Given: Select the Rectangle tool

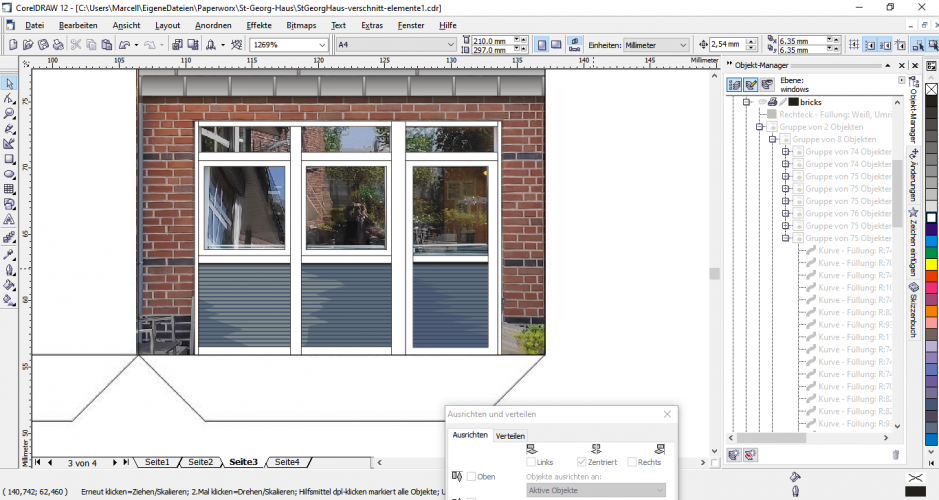Looking at the screenshot, I should (x=9, y=159).
